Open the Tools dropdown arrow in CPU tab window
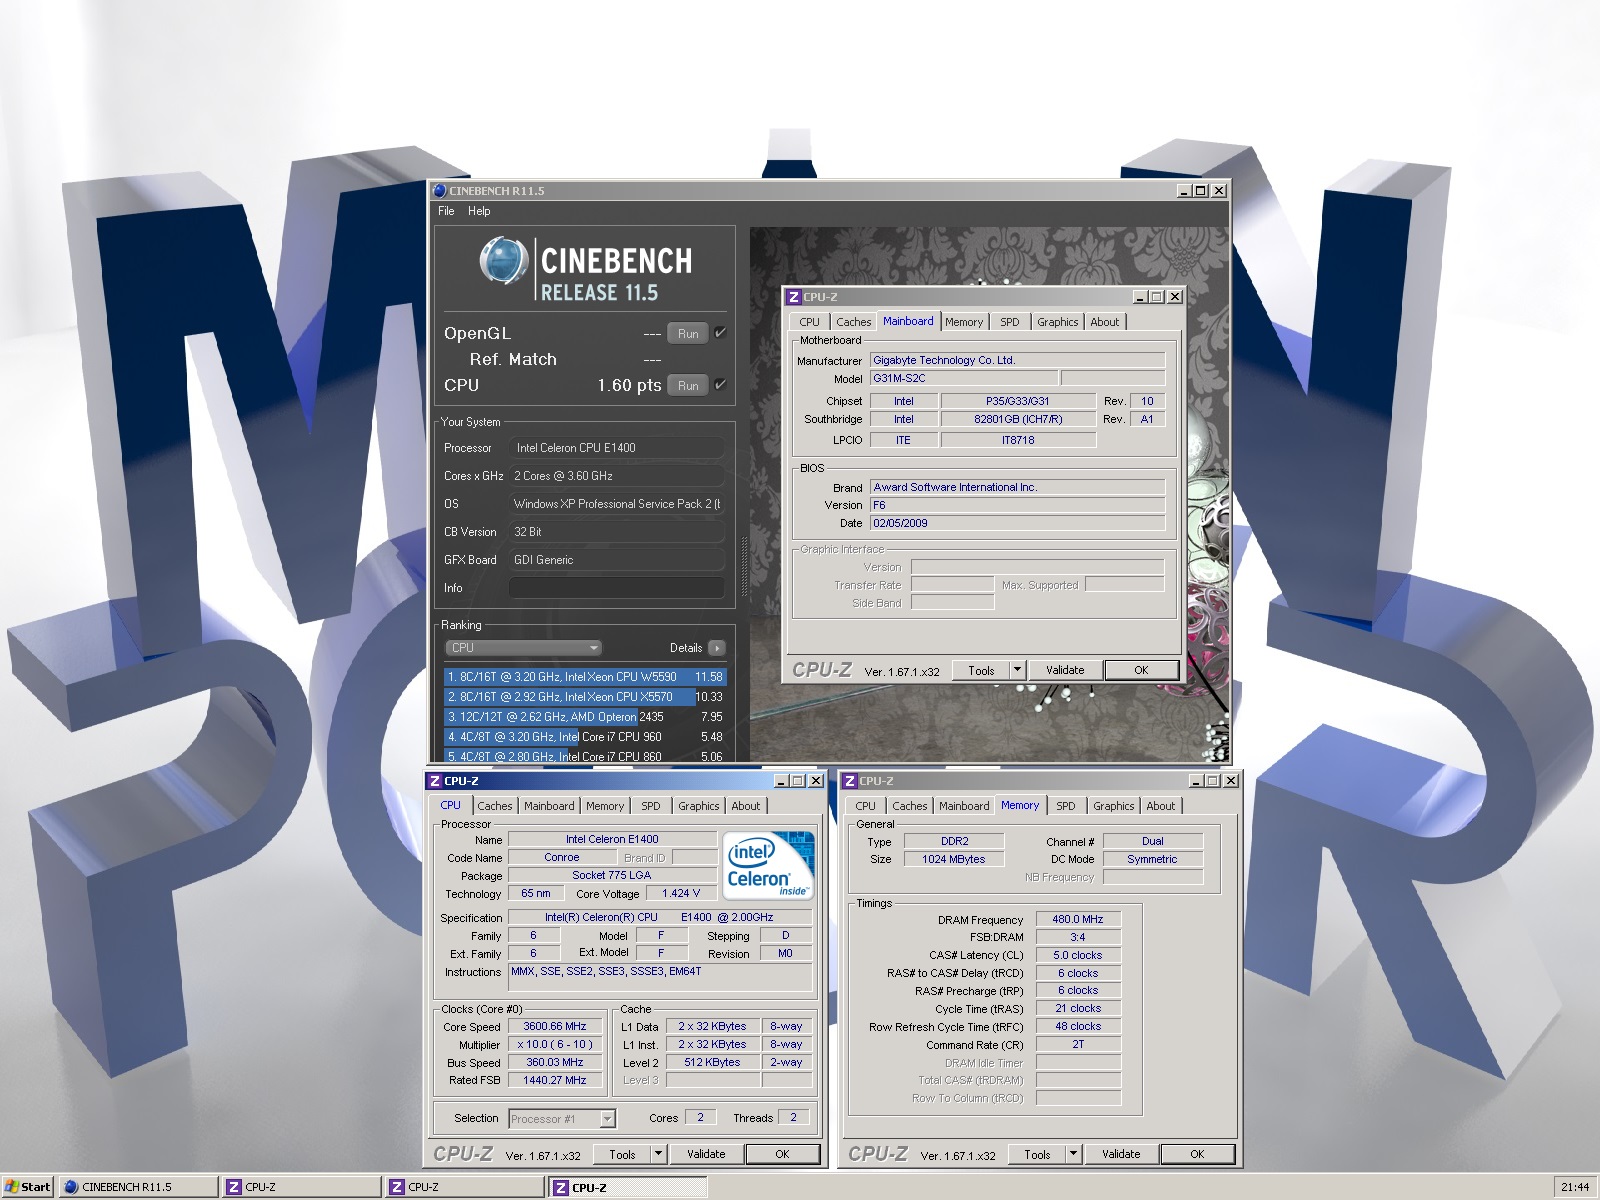 [658, 1154]
